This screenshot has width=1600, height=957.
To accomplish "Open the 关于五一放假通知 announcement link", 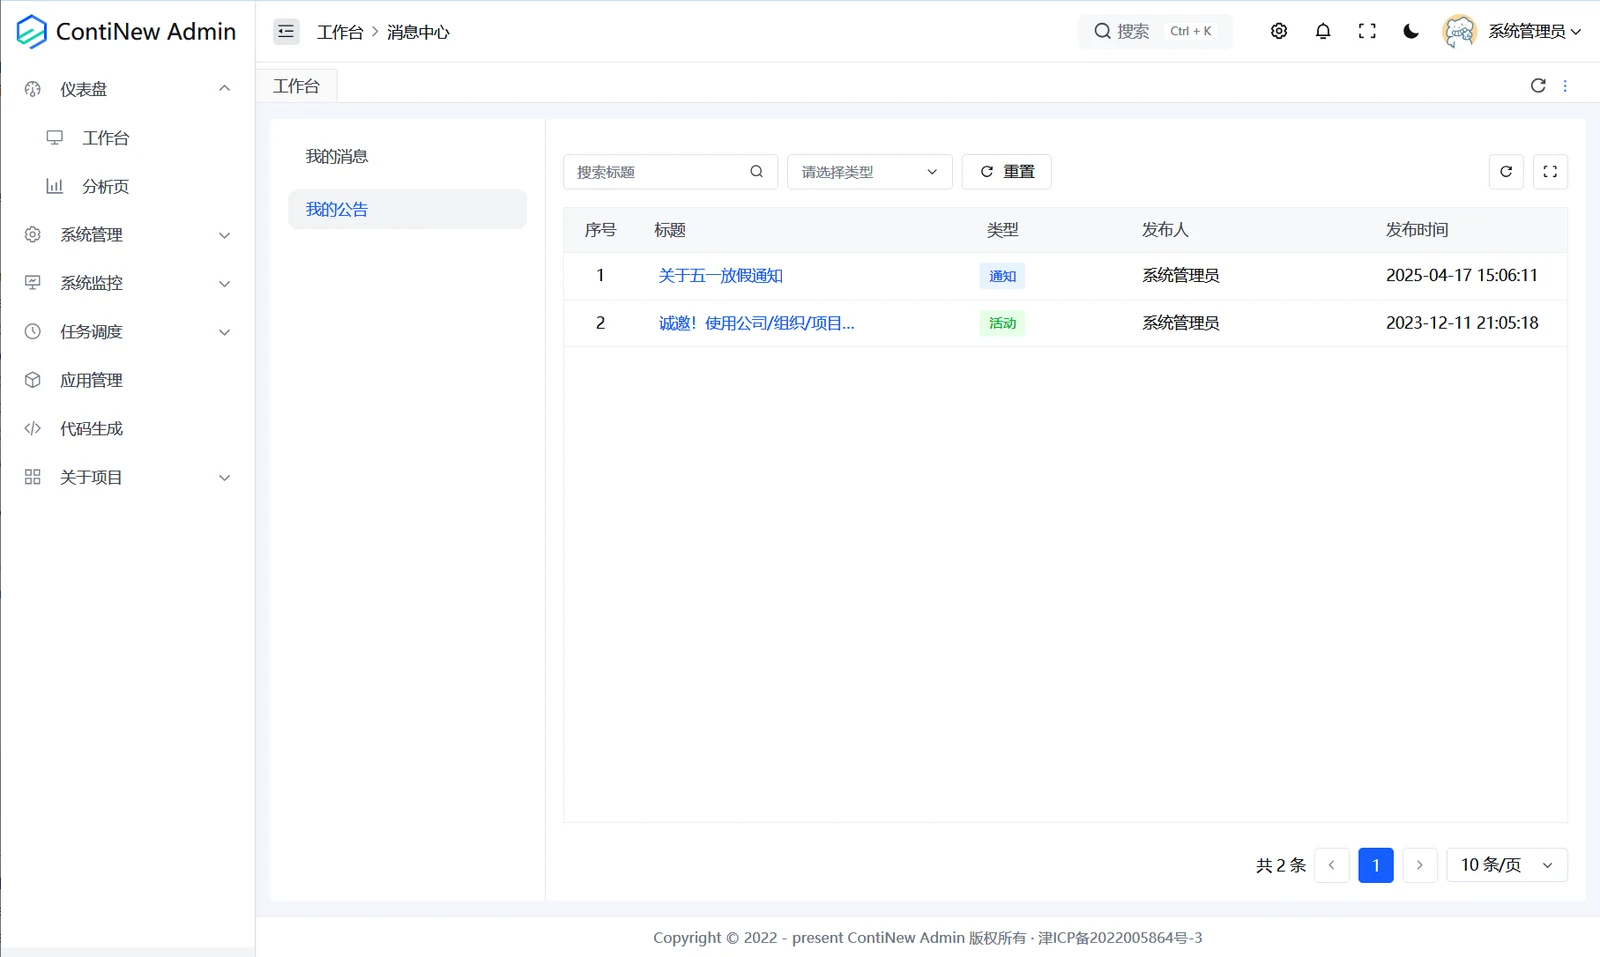I will point(720,275).
